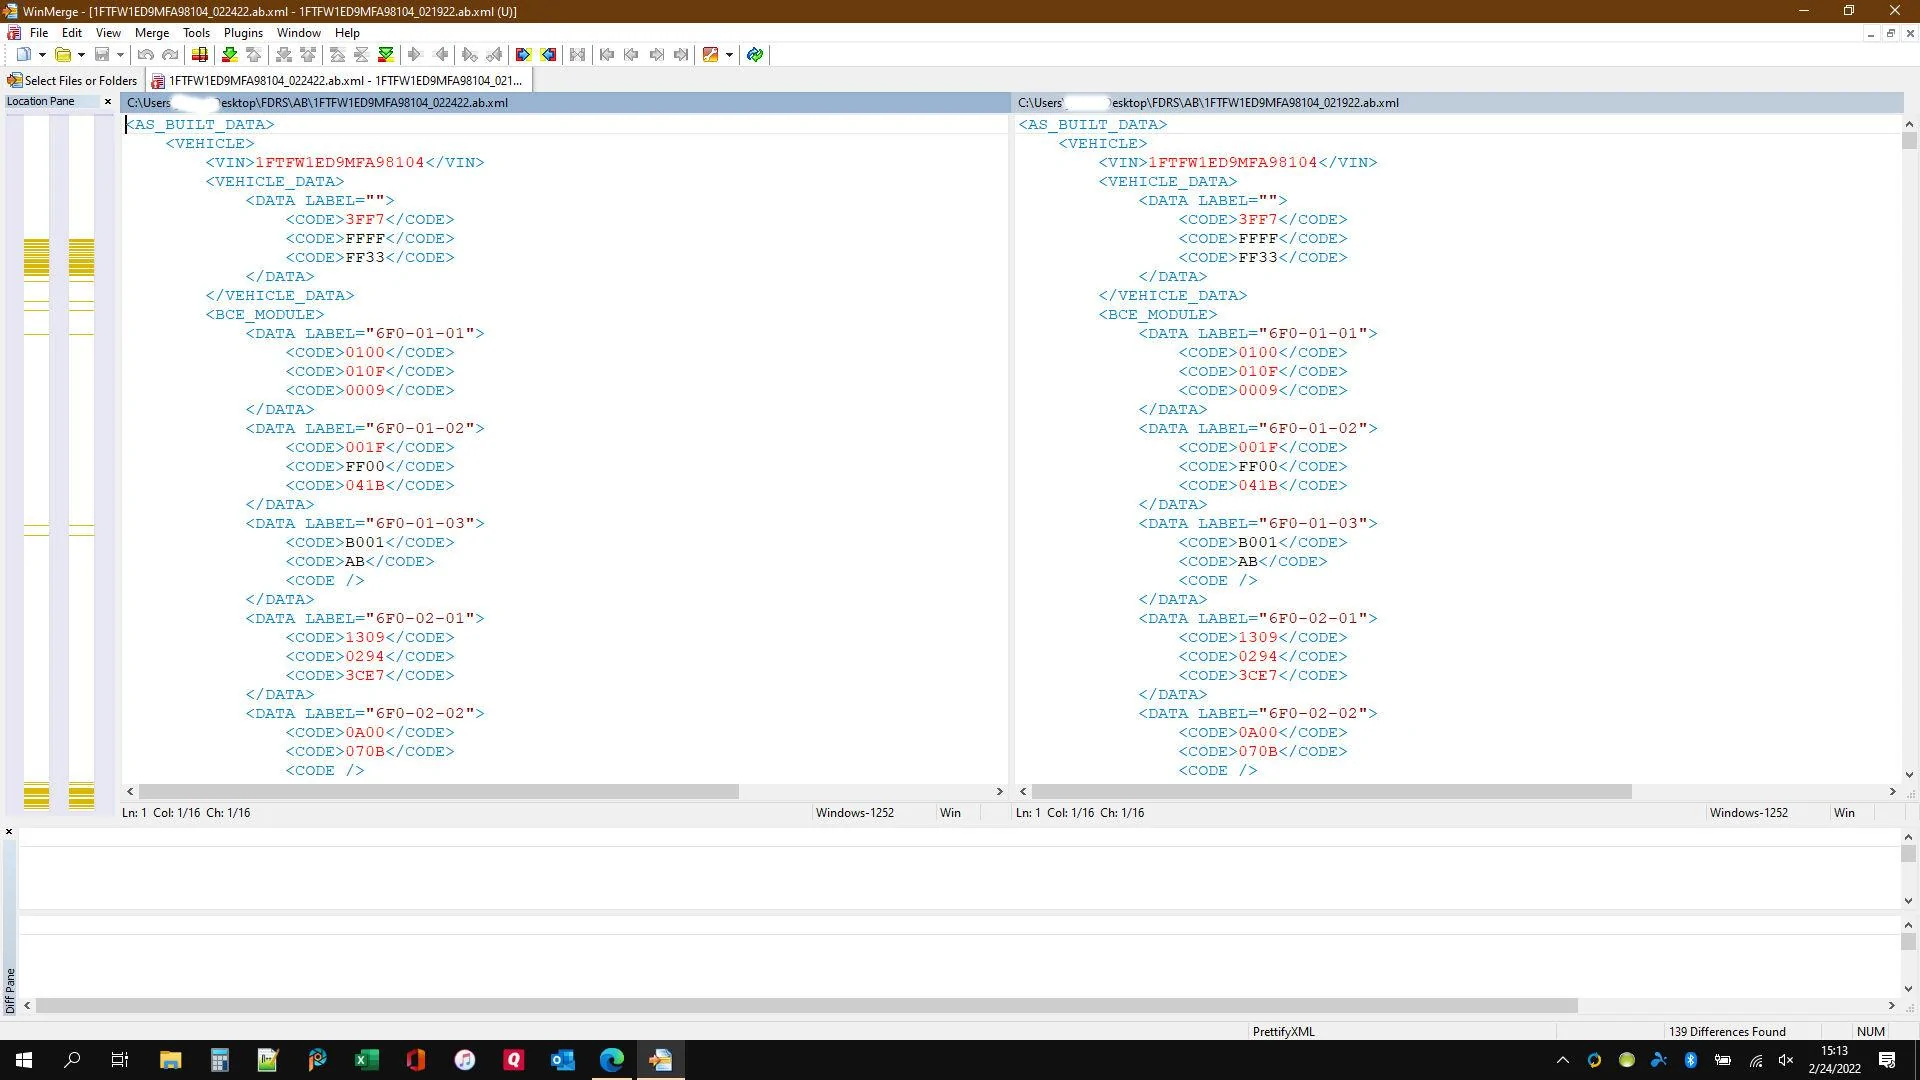This screenshot has height=1080, width=1920.
Task: Open the Window menu
Action: click(x=298, y=33)
